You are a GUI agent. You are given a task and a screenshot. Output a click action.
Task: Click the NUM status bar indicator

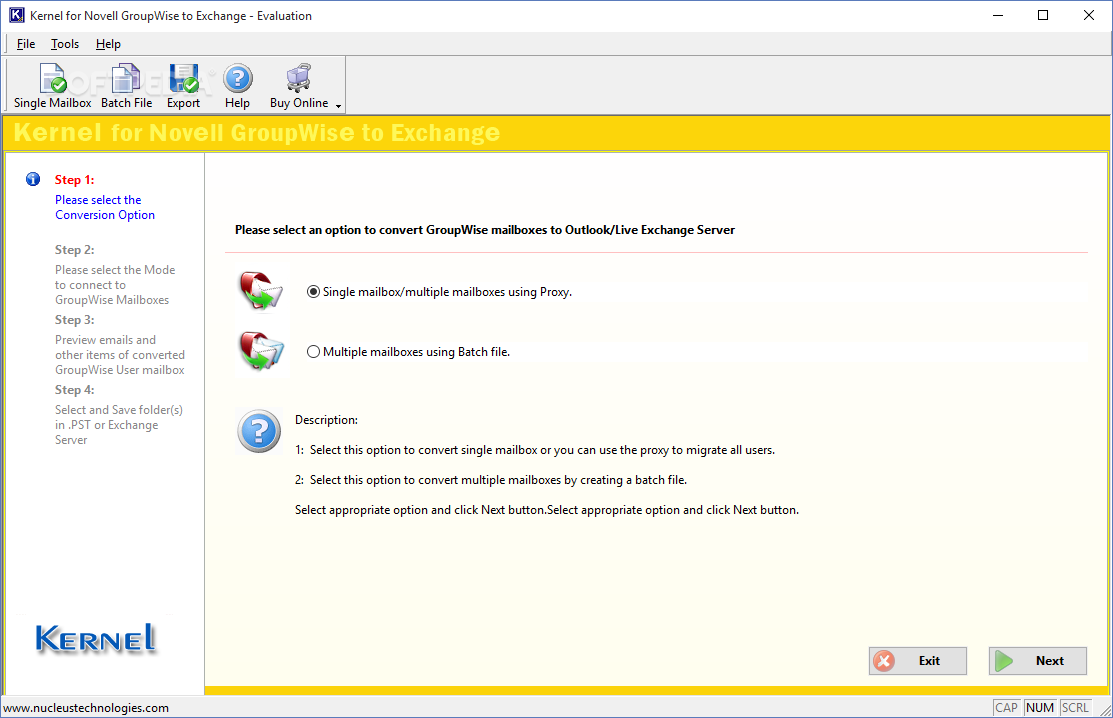point(1039,707)
